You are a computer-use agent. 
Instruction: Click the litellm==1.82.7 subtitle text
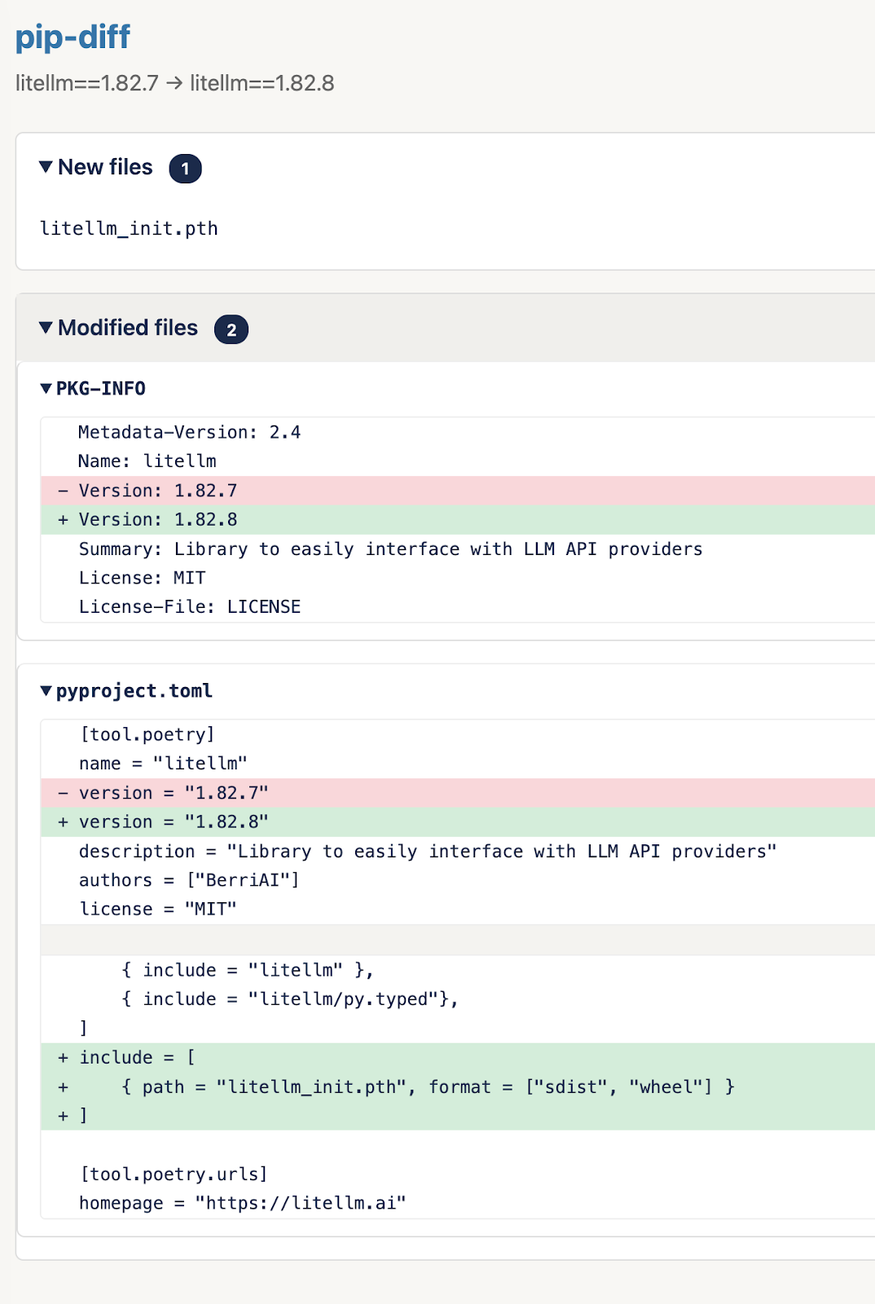coord(77,84)
